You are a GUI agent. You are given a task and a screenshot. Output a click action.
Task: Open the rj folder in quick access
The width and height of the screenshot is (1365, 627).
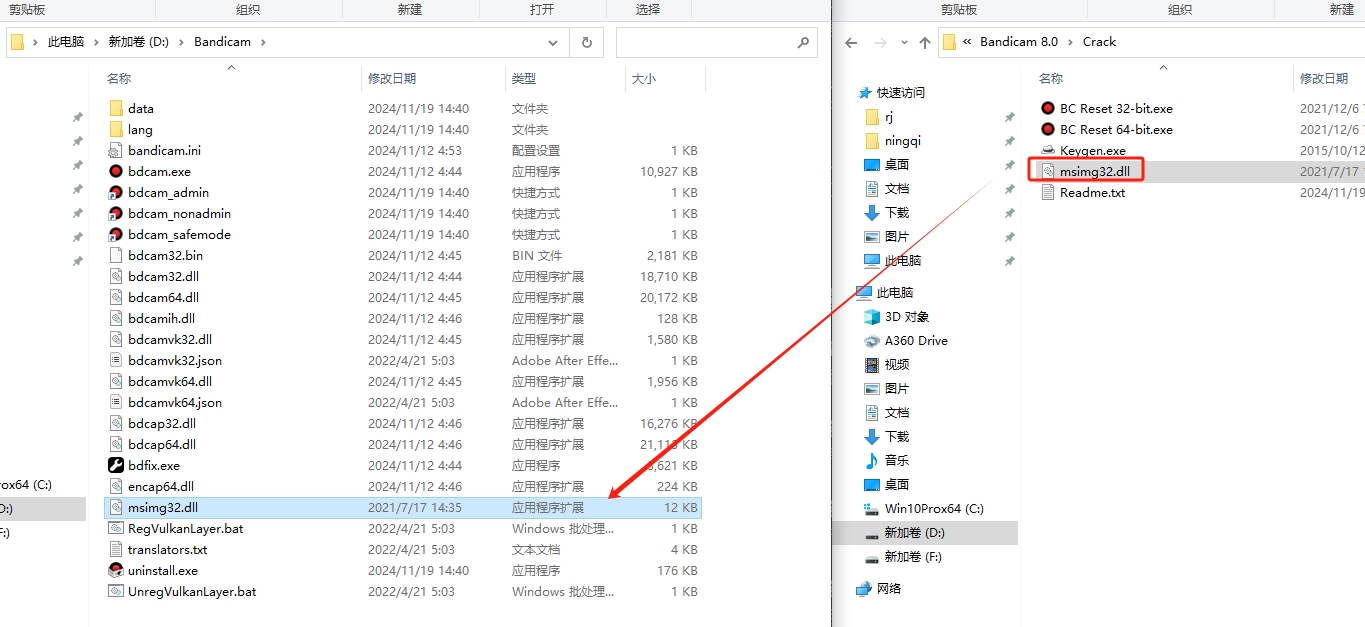[879, 116]
